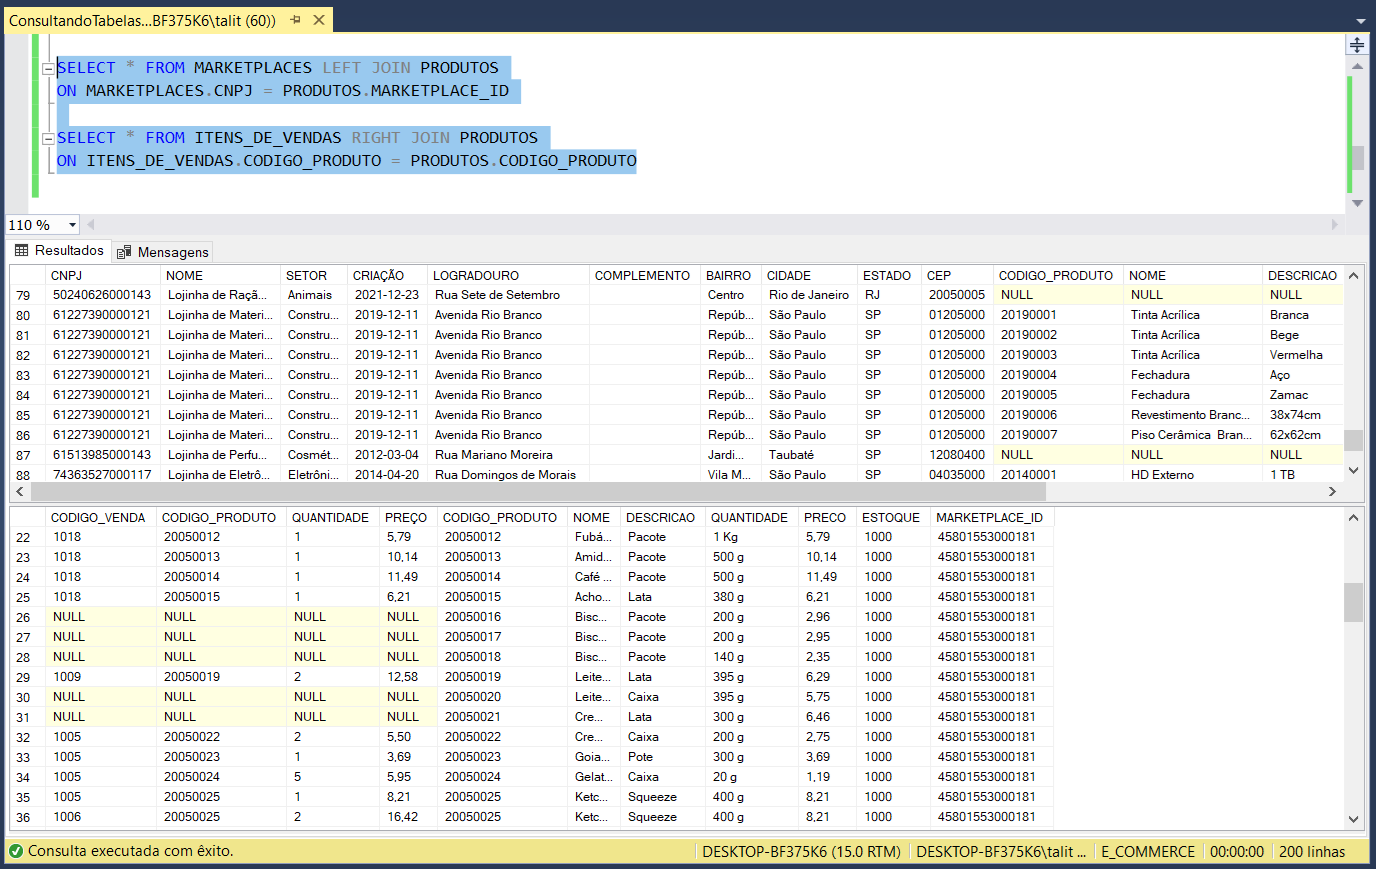
Task: Click the E_COMMERCE database status entry
Action: (1148, 852)
